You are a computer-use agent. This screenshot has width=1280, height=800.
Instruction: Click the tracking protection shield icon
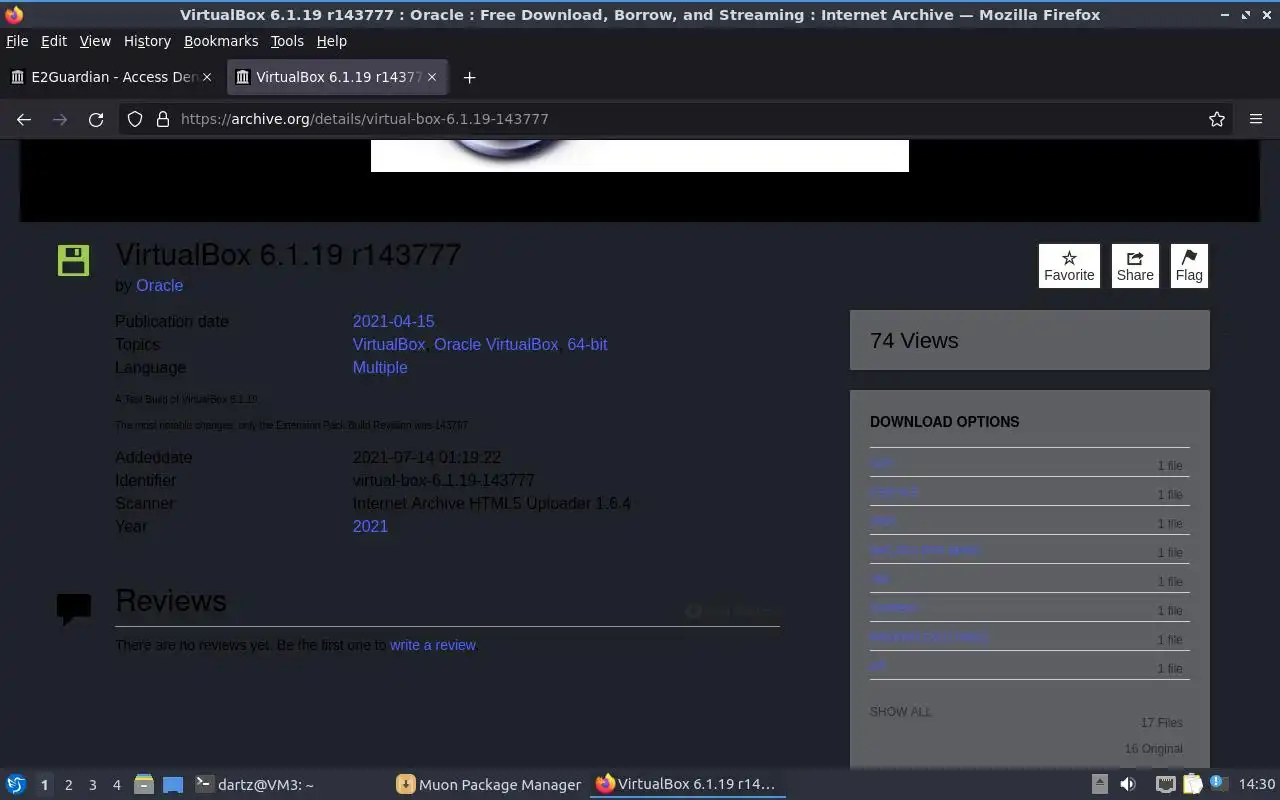pos(135,119)
